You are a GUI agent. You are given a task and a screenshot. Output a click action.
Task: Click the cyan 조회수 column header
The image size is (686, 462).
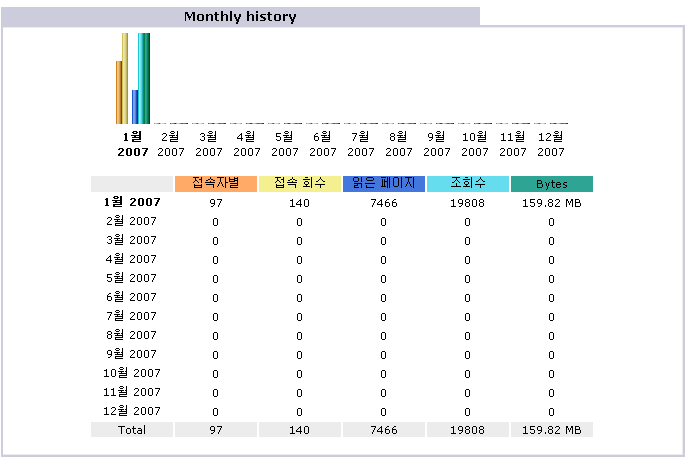[x=467, y=183]
